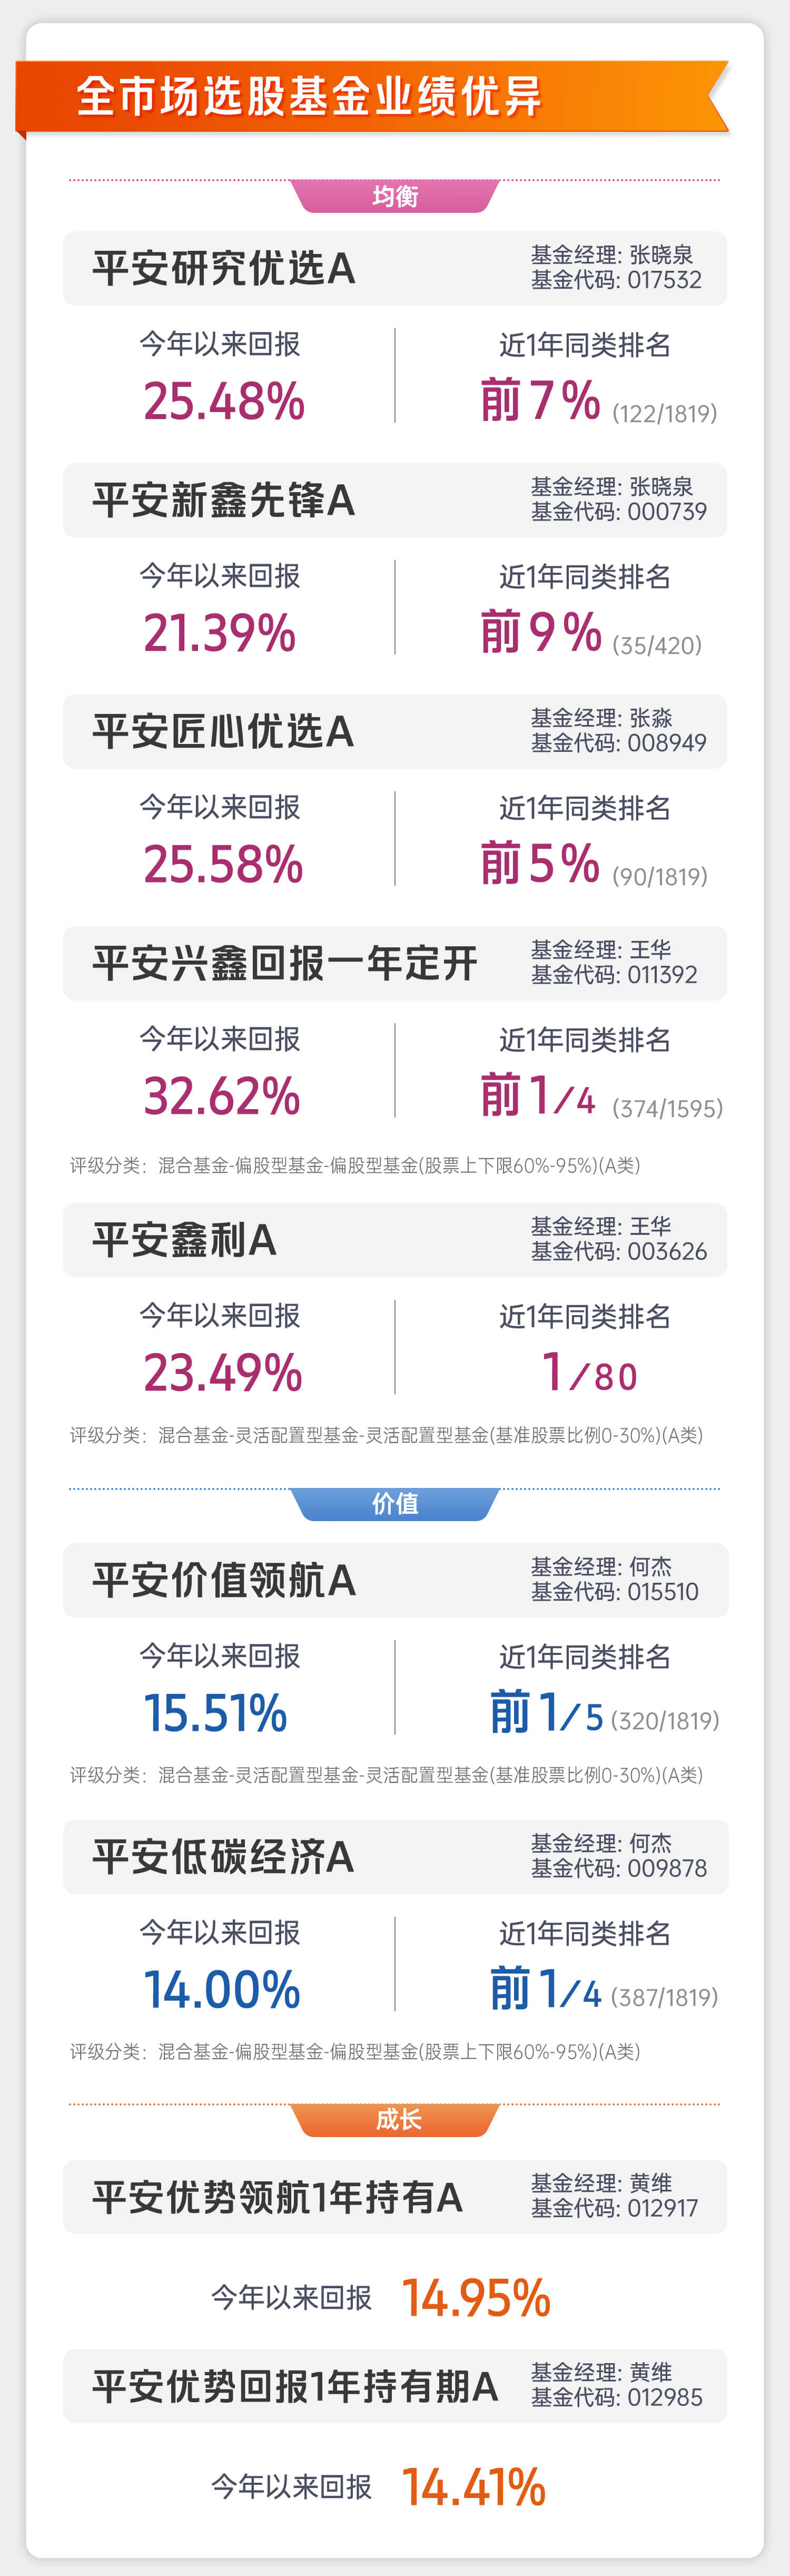Open 平安兴鑫回报一年定开 fund header
The width and height of the screenshot is (790, 2576).
(395, 963)
